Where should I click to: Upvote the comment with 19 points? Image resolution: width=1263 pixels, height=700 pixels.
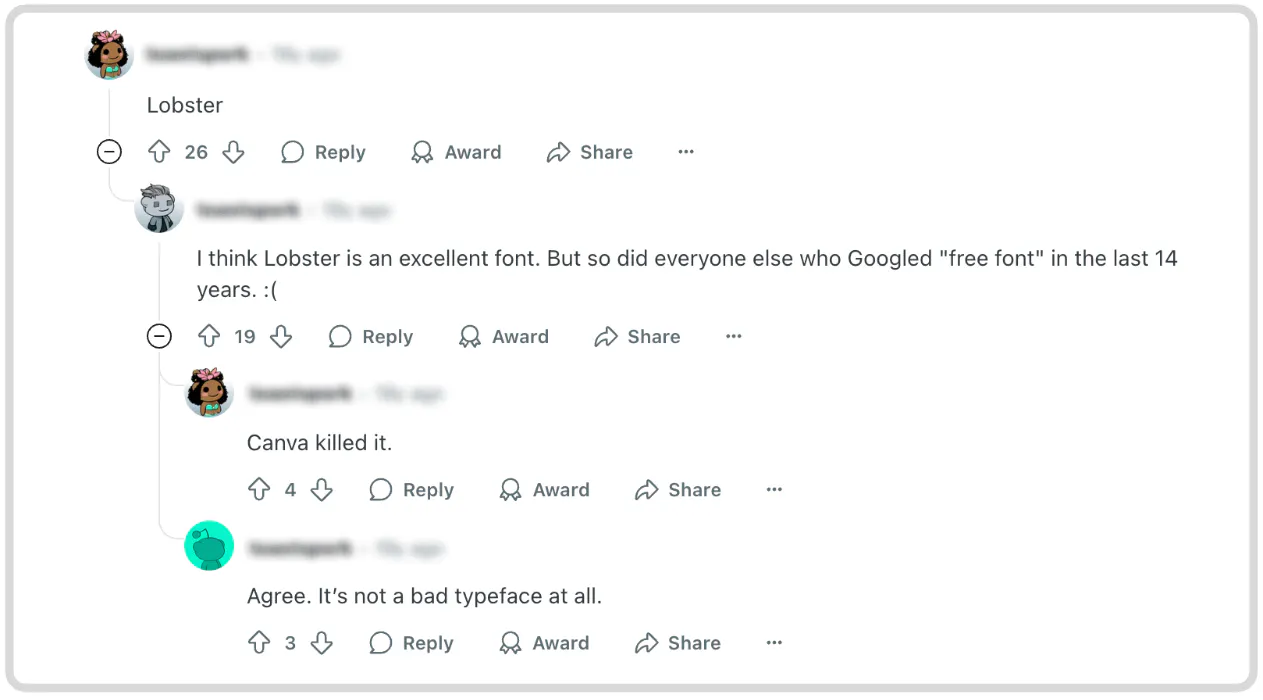click(210, 337)
